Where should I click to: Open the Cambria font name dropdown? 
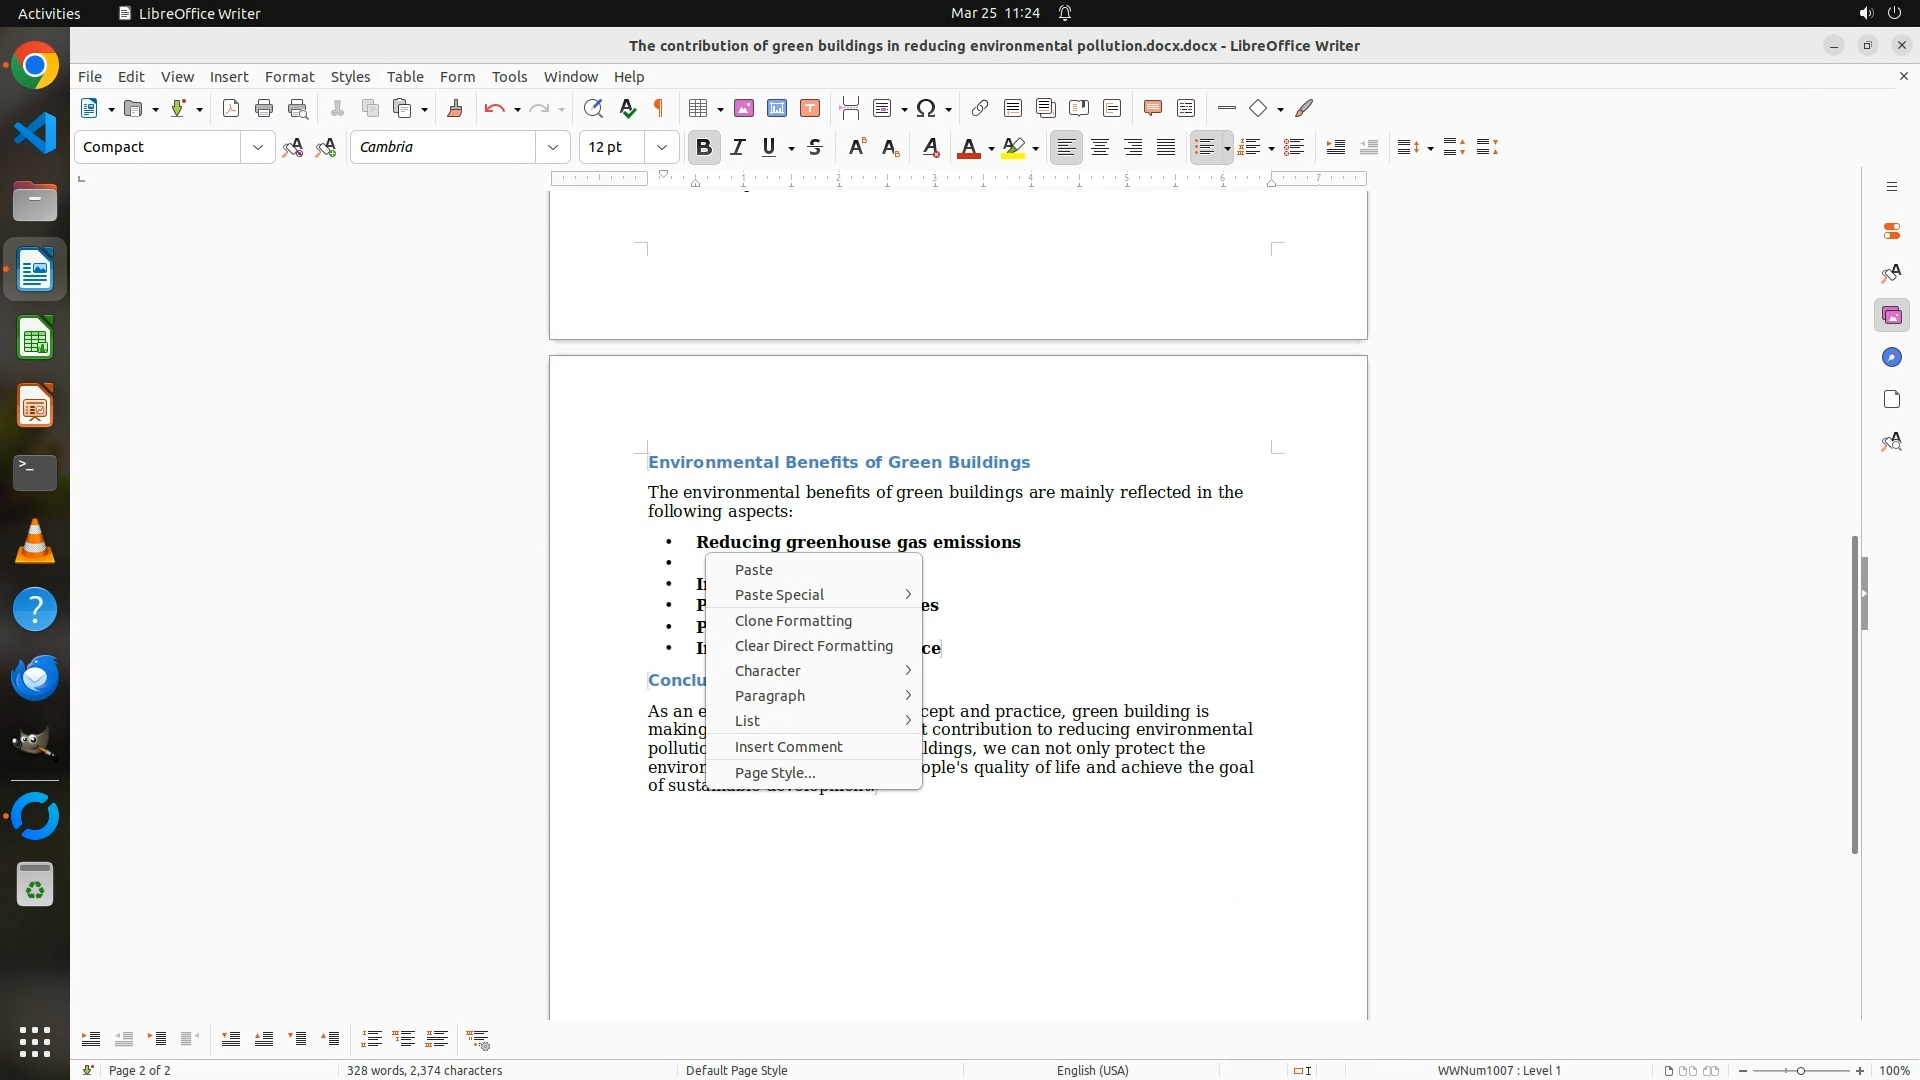553,148
